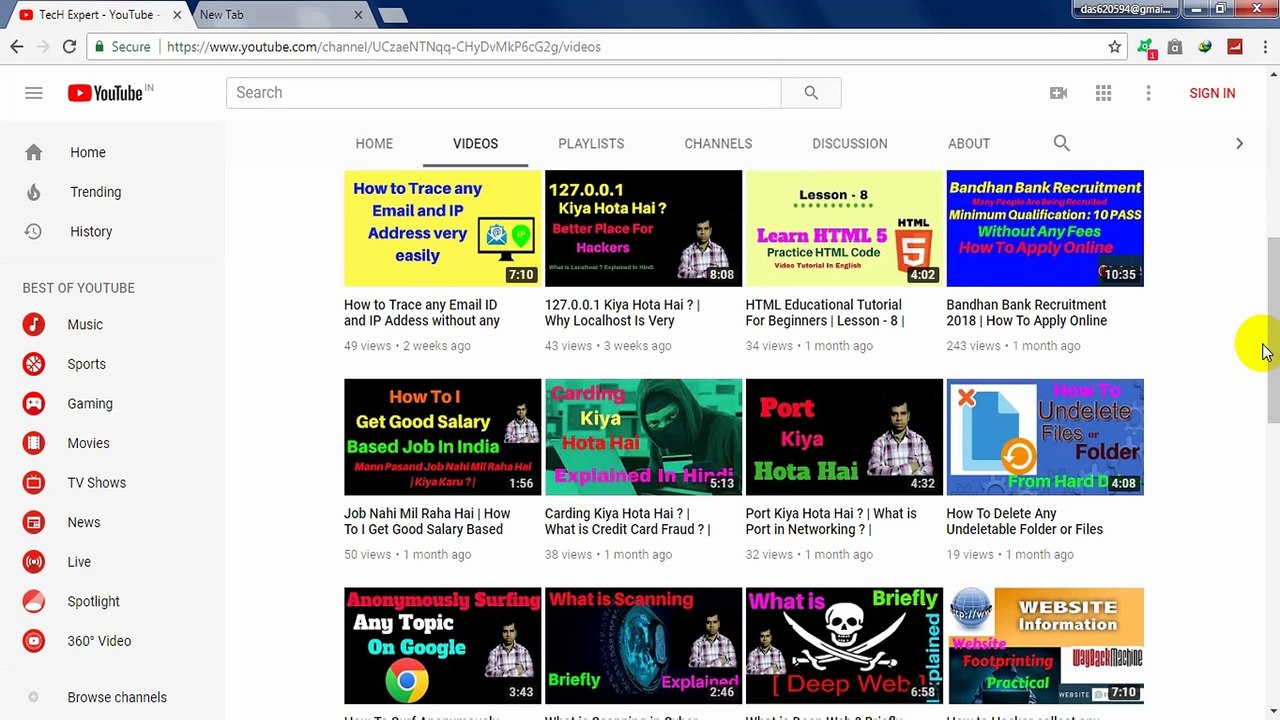This screenshot has height=720, width=1280.
Task: Open the Website Information Footprinting thumbnail
Action: point(1045,646)
